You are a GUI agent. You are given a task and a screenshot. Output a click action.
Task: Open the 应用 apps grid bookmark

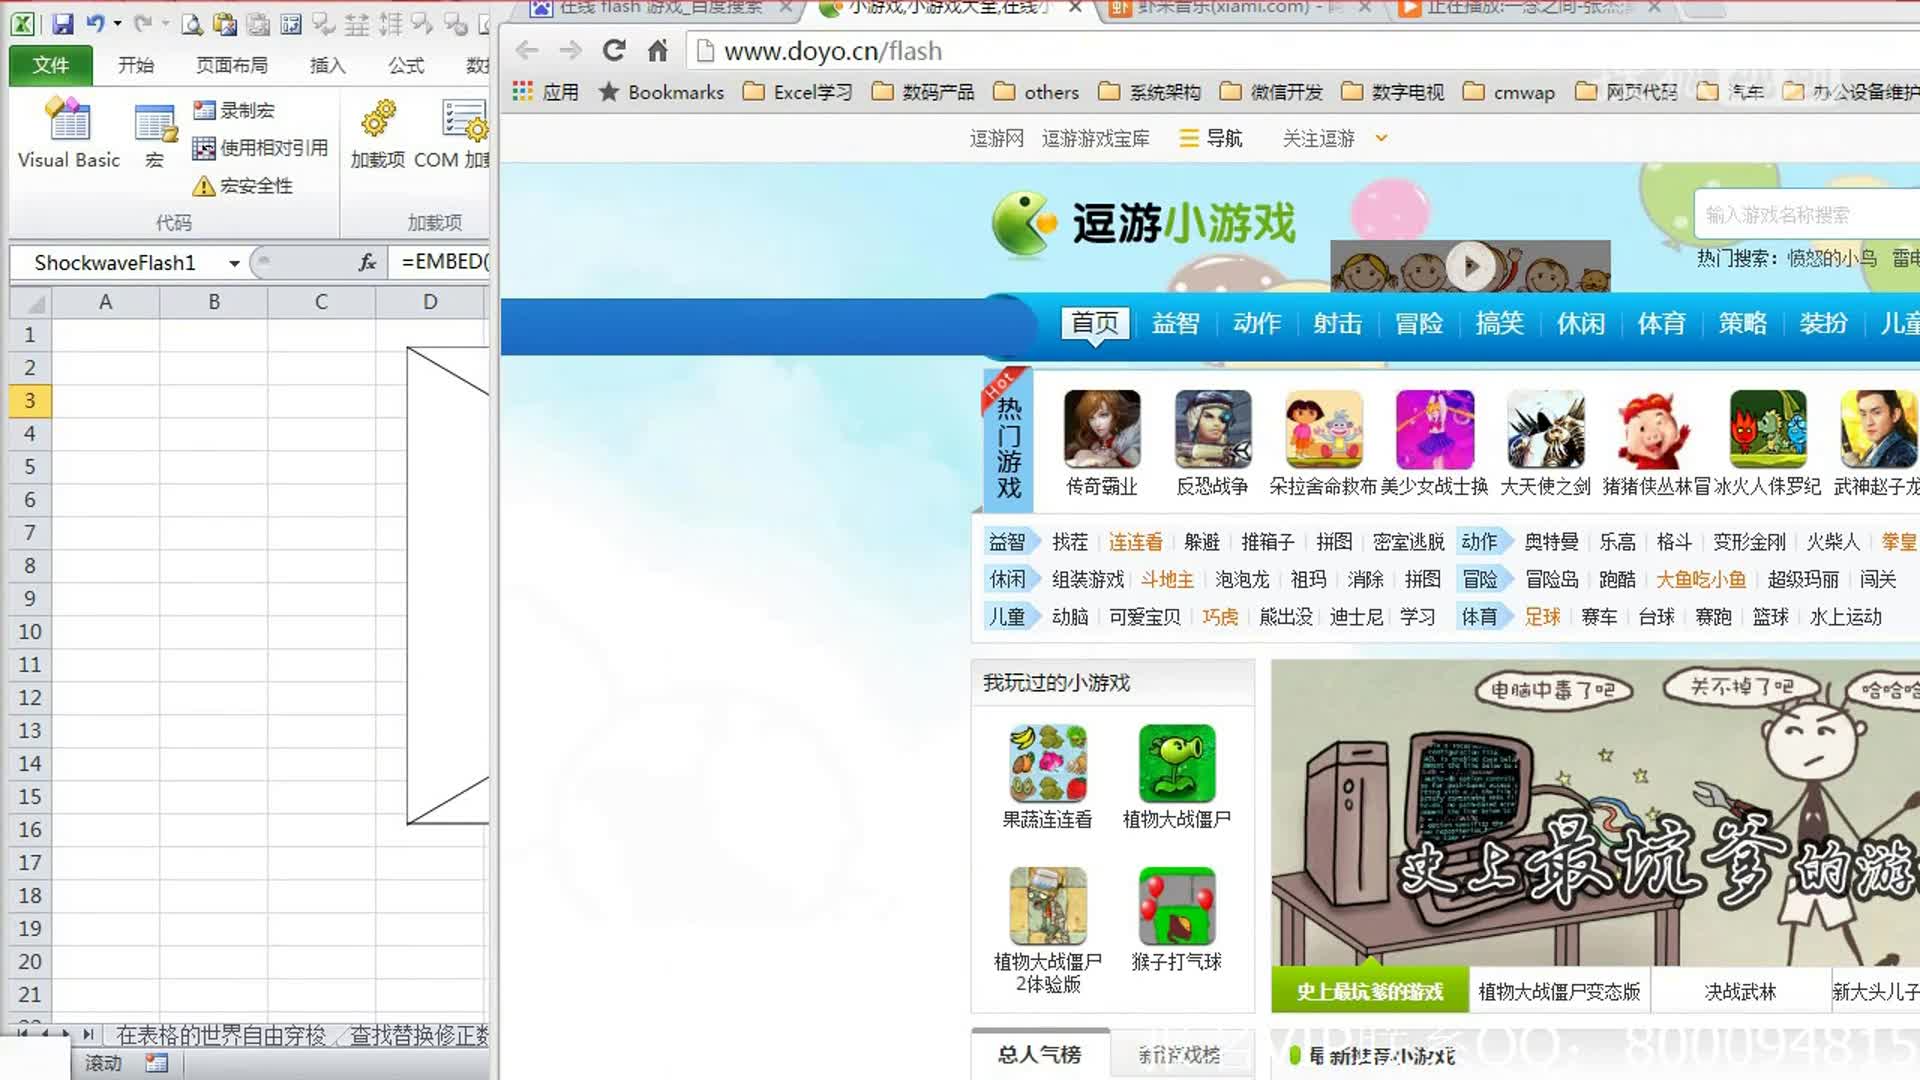(x=546, y=92)
